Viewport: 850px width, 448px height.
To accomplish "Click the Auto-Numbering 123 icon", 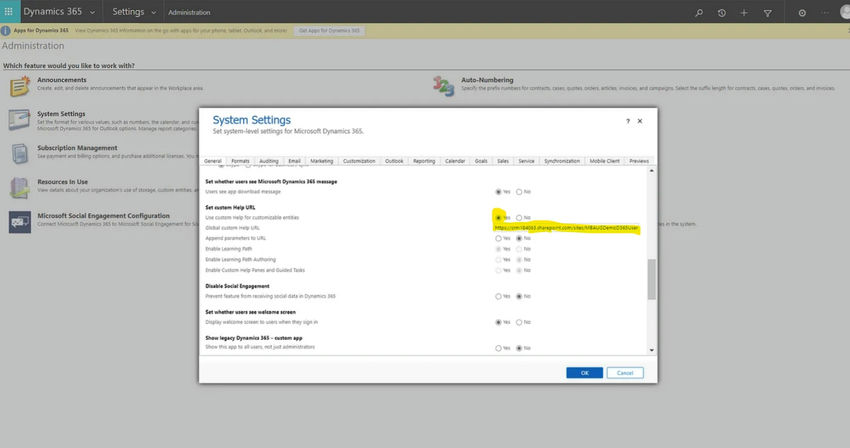I will pyautogui.click(x=443, y=86).
